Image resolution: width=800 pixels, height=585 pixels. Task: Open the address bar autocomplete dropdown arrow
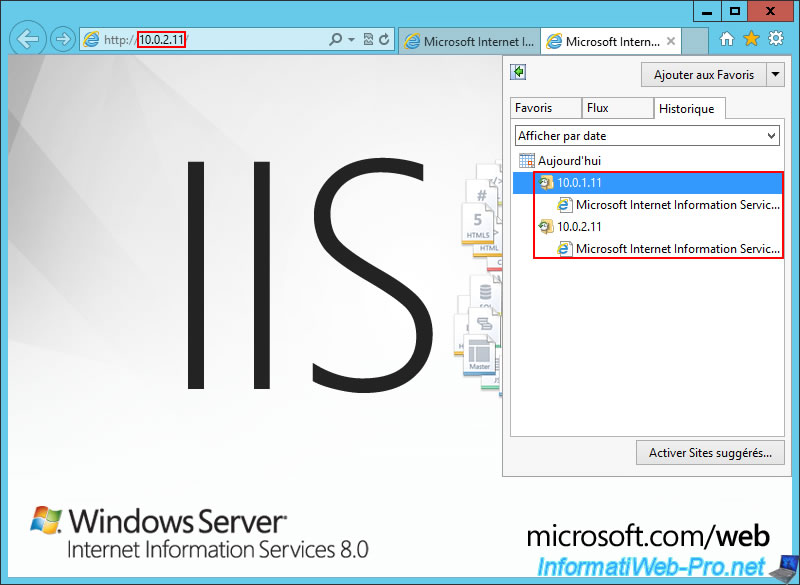[x=351, y=40]
